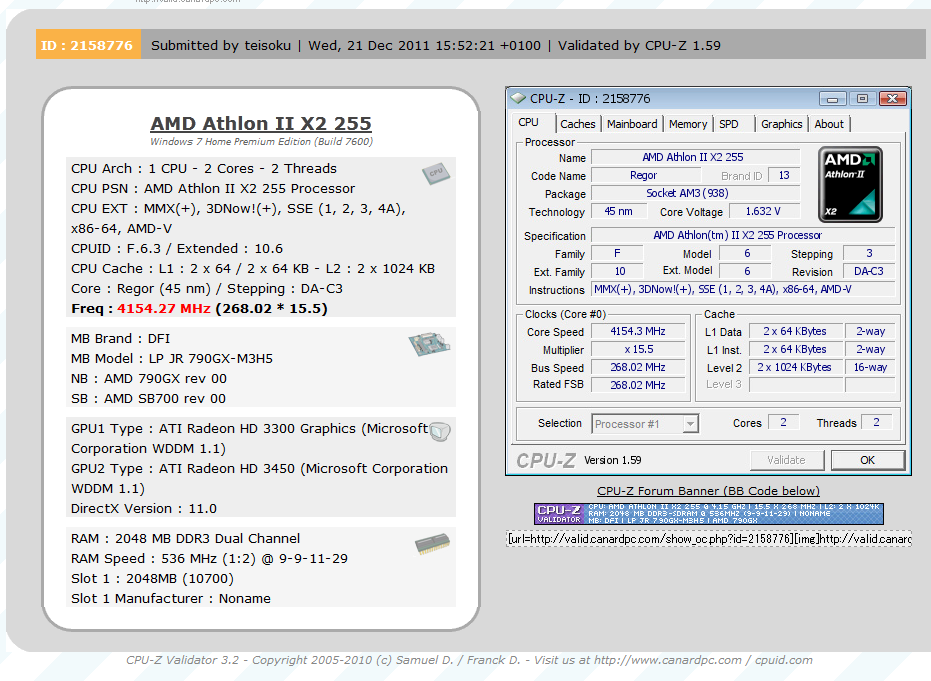Screen dimensions: 931x681
Task: Click the Slot 1 Manufacturer : Noname line
Action: click(170, 598)
